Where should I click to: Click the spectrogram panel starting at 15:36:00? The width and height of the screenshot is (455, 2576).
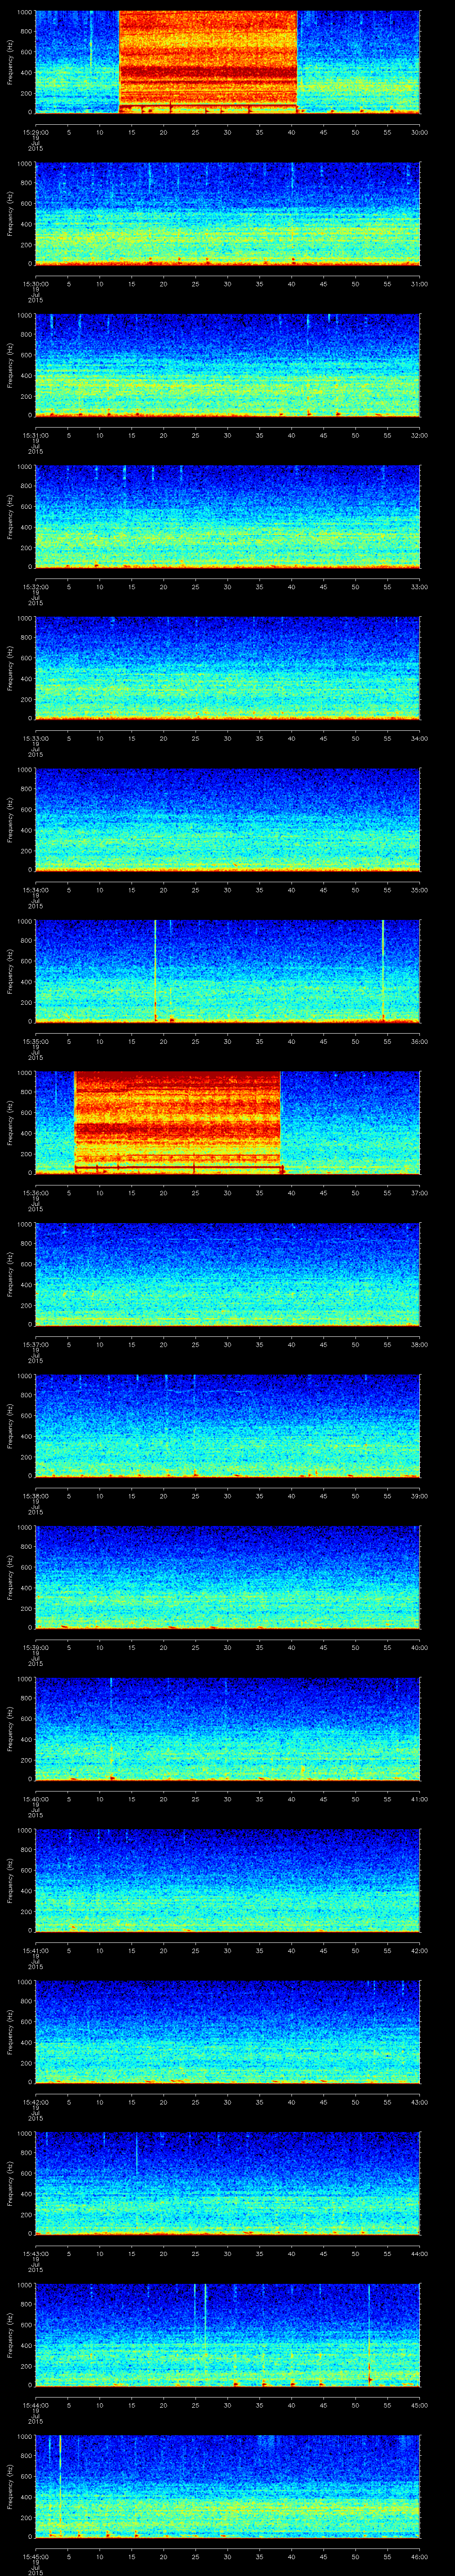[228, 1123]
